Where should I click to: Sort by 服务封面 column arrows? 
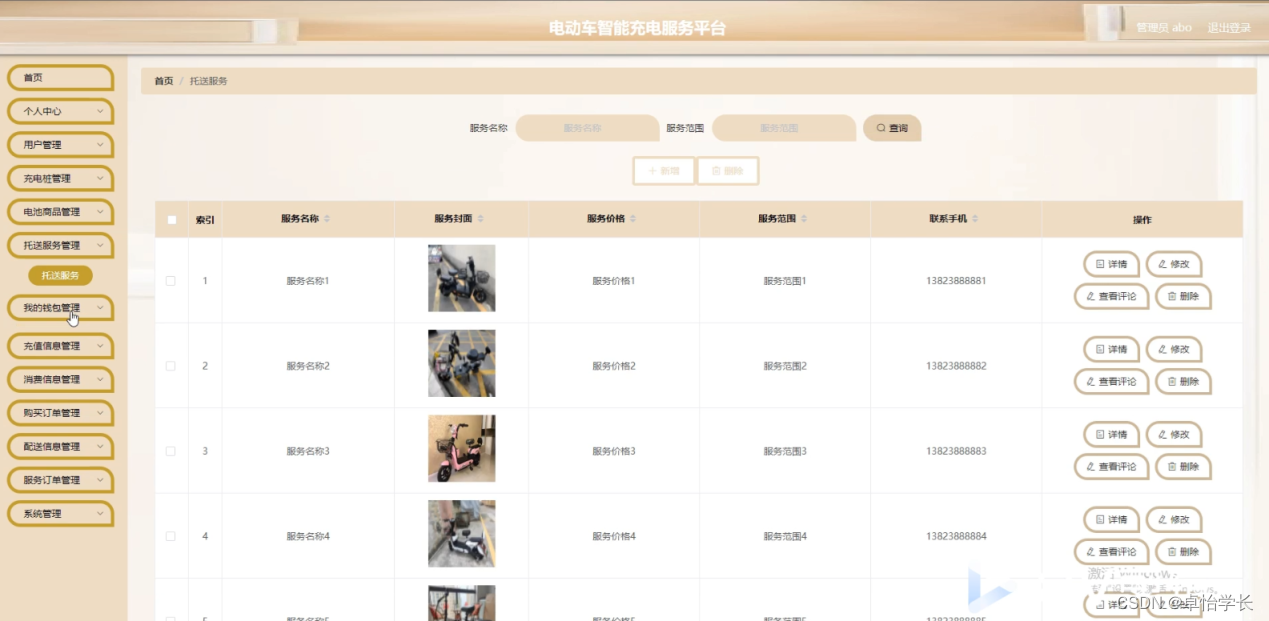pyautogui.click(x=480, y=219)
